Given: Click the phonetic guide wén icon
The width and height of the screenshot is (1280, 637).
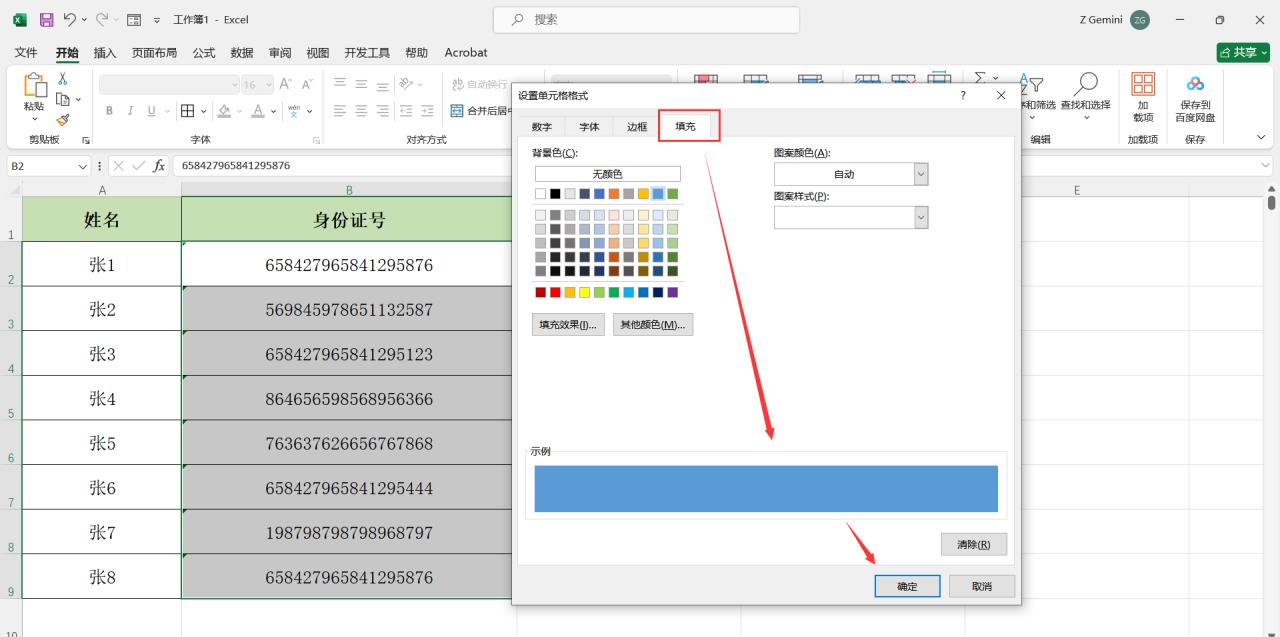Looking at the screenshot, I should pos(294,111).
